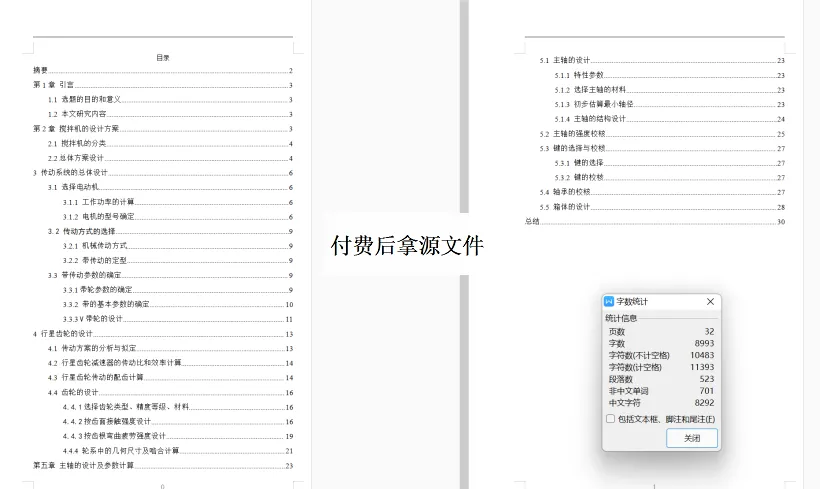Open contents entry 第1章 引言
The height and width of the screenshot is (489, 820).
[x=163, y=85]
